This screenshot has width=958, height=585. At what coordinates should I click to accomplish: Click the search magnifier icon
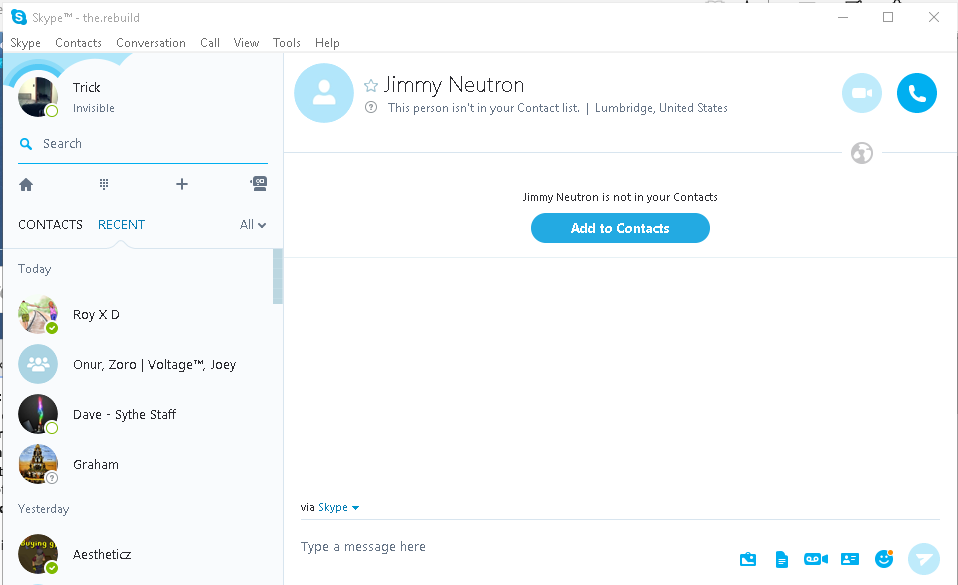click(x=26, y=144)
